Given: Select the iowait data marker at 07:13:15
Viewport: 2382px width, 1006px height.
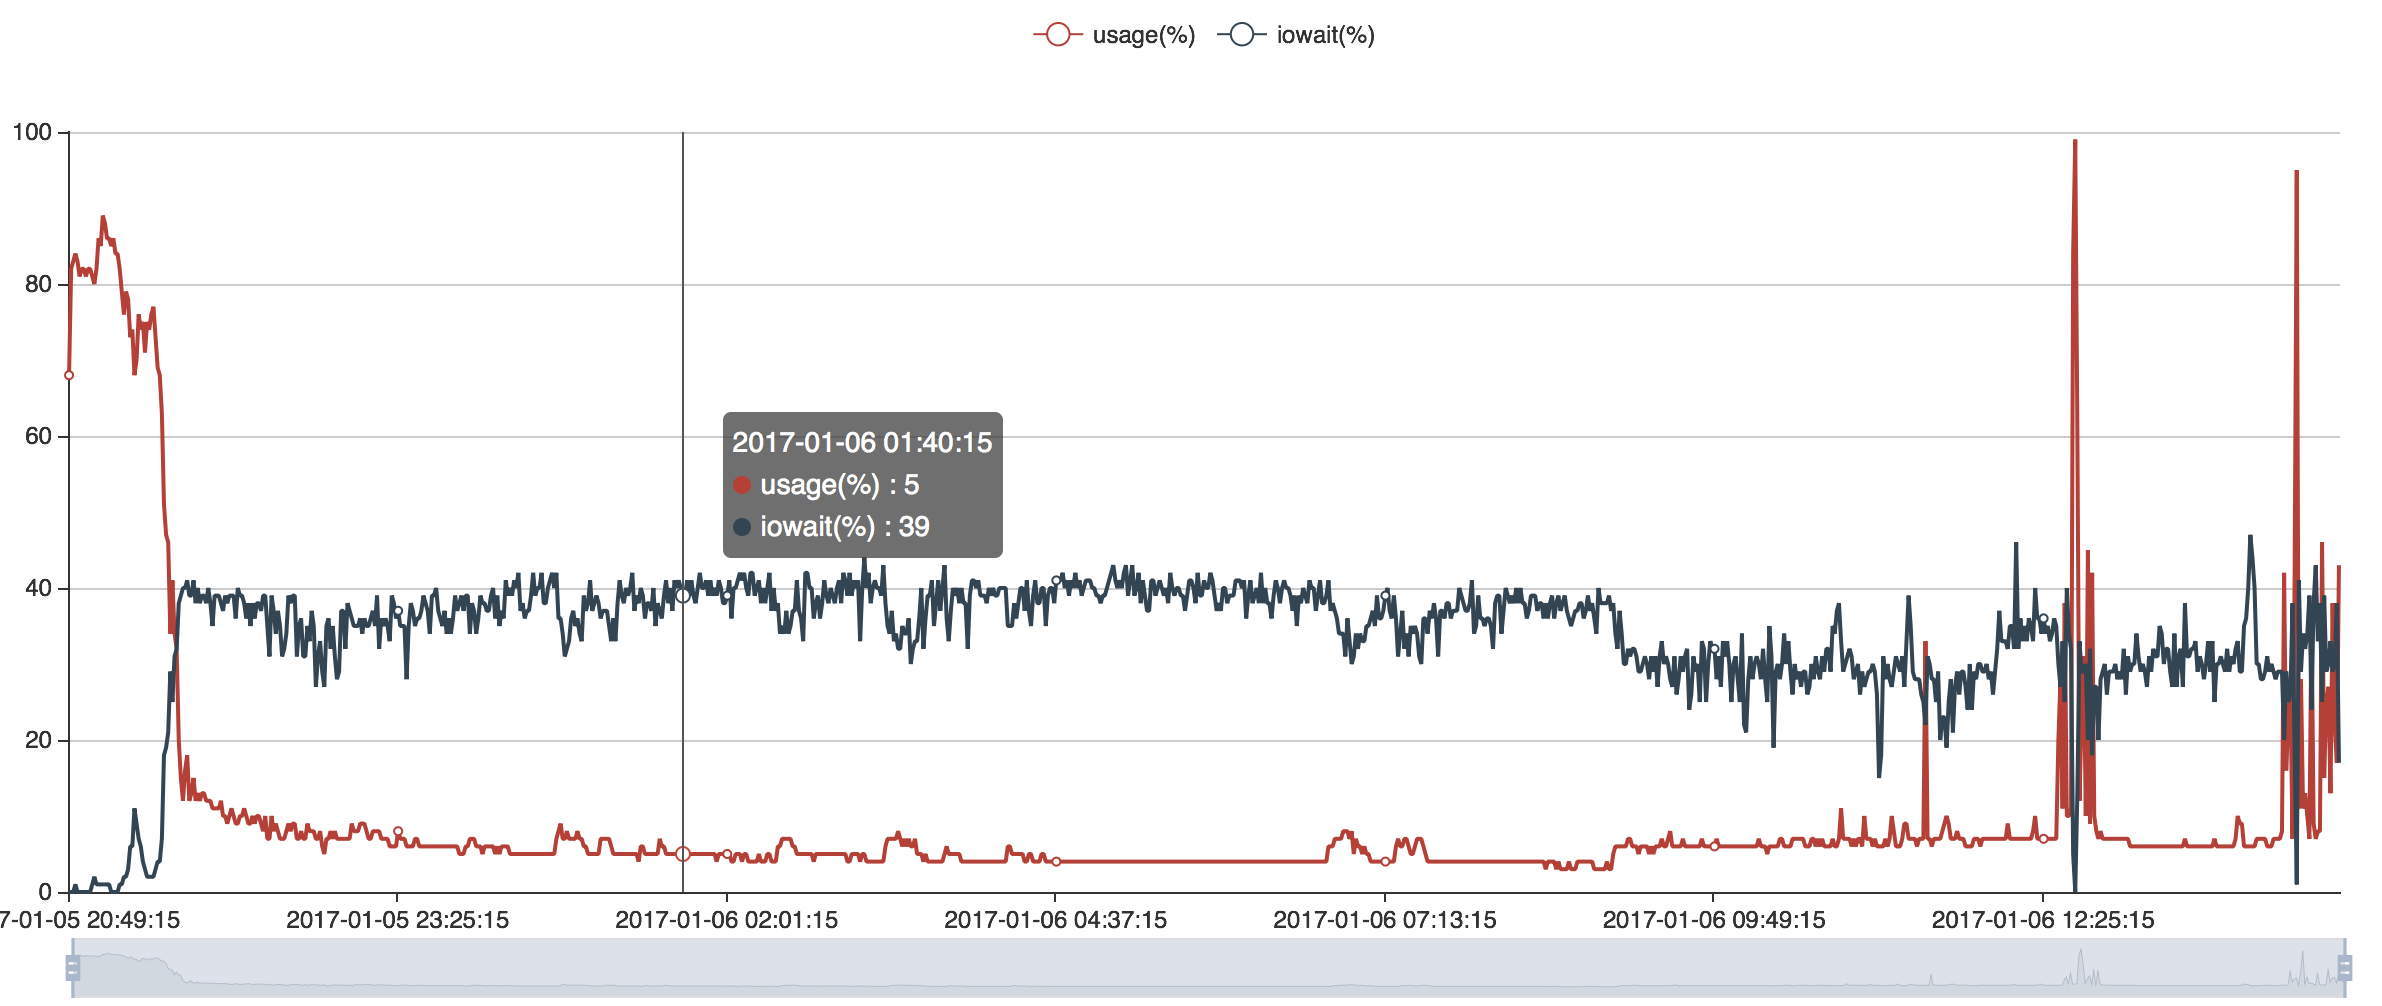Looking at the screenshot, I should point(1385,595).
